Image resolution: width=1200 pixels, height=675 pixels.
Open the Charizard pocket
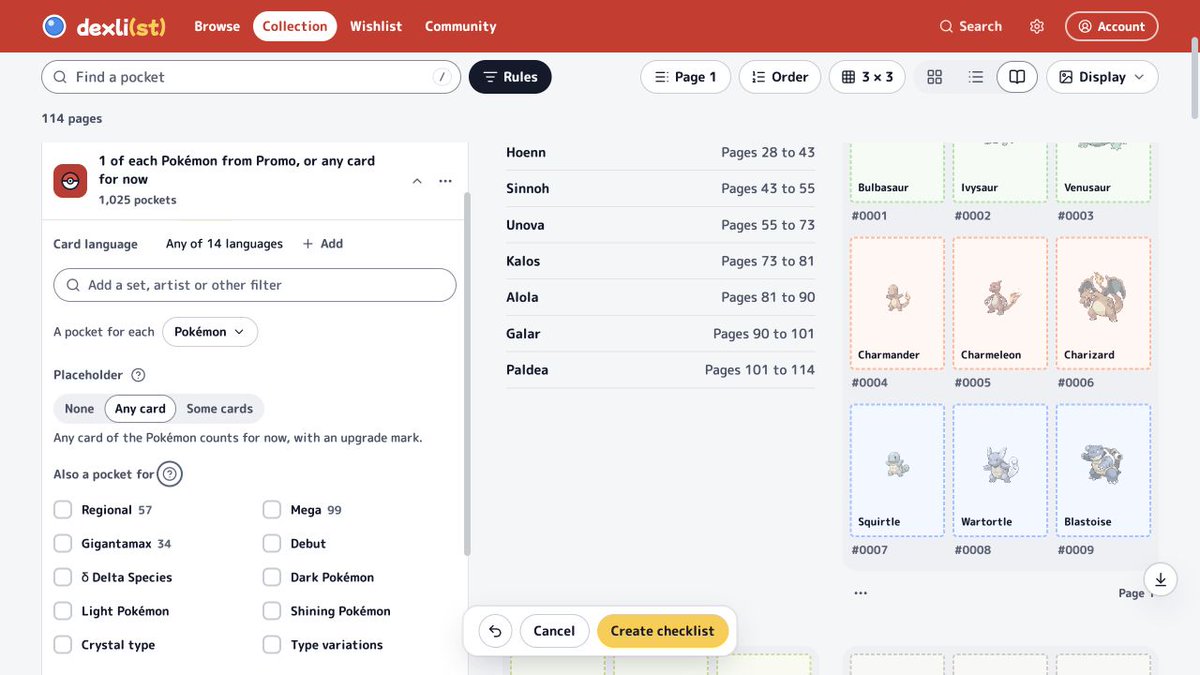tap(1103, 303)
